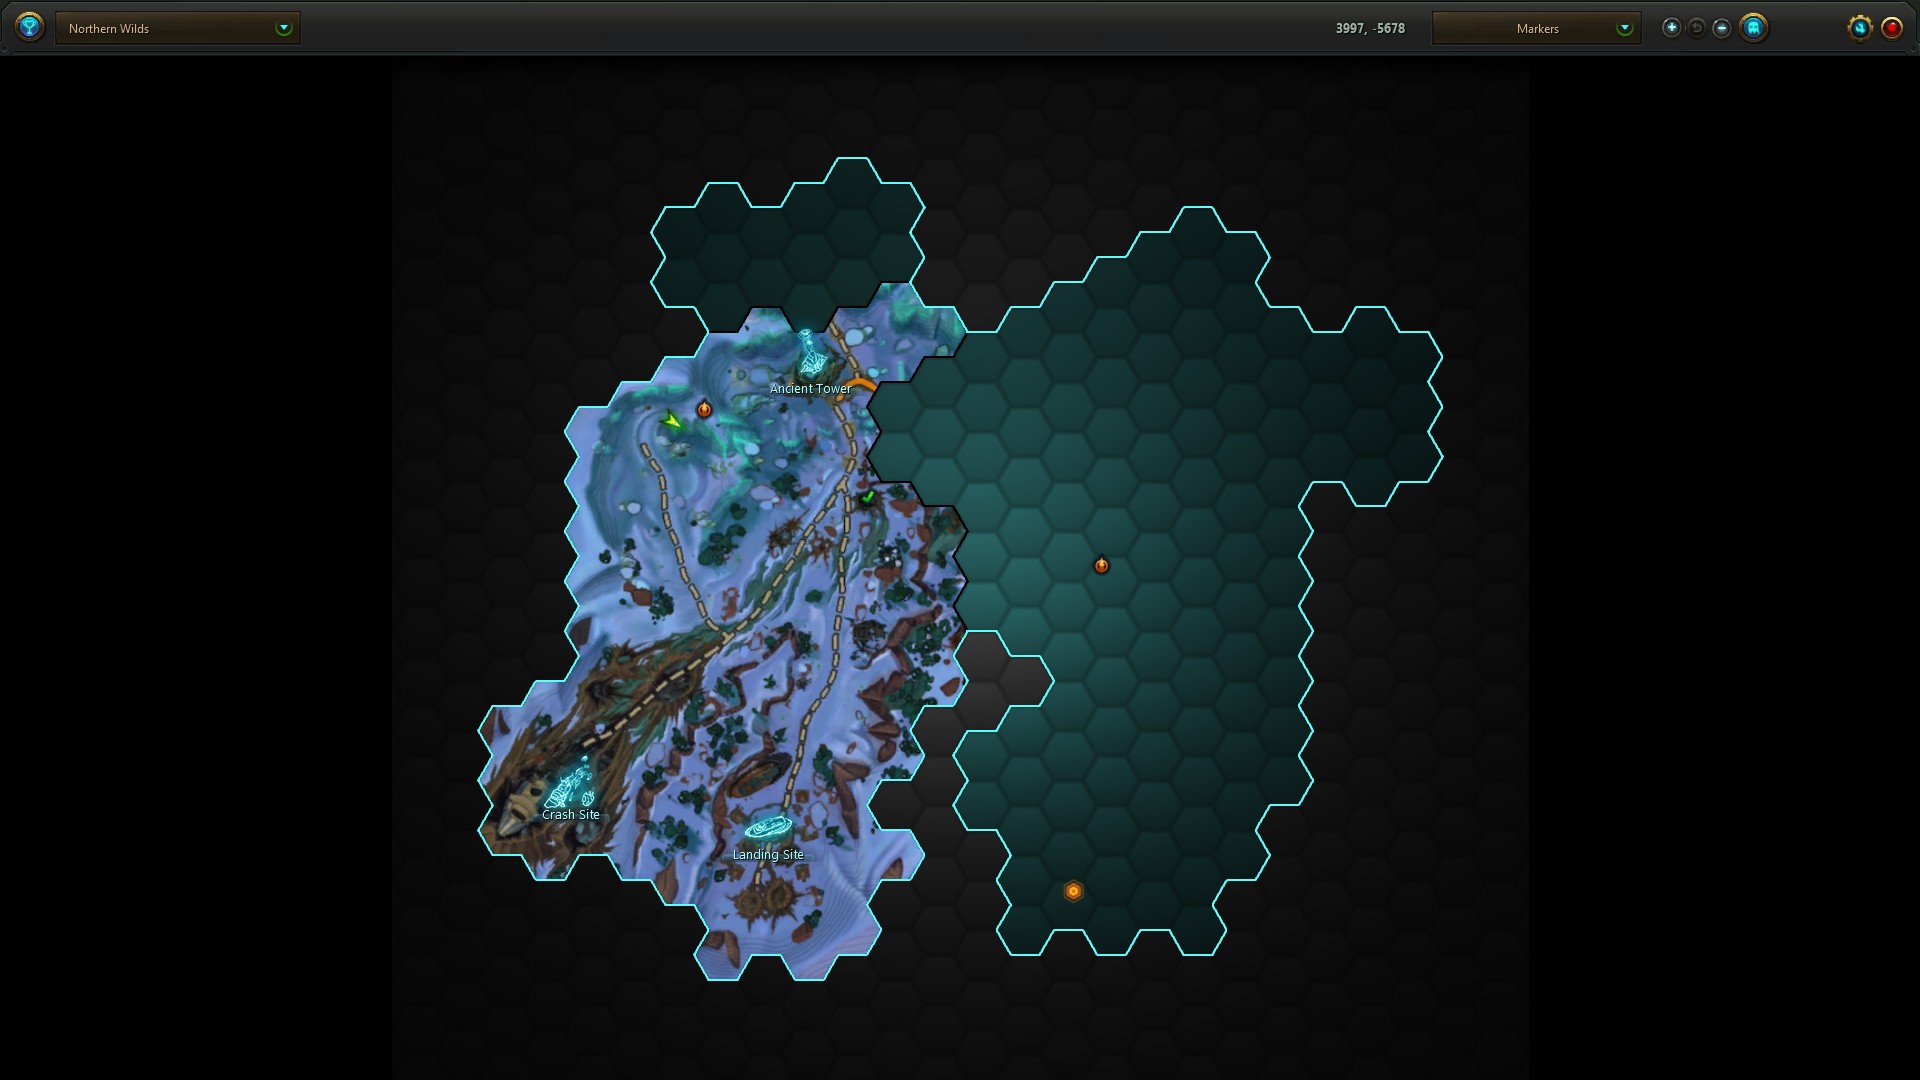Zoom out with the minus button
Screen dimensions: 1920x1080
1721,28
